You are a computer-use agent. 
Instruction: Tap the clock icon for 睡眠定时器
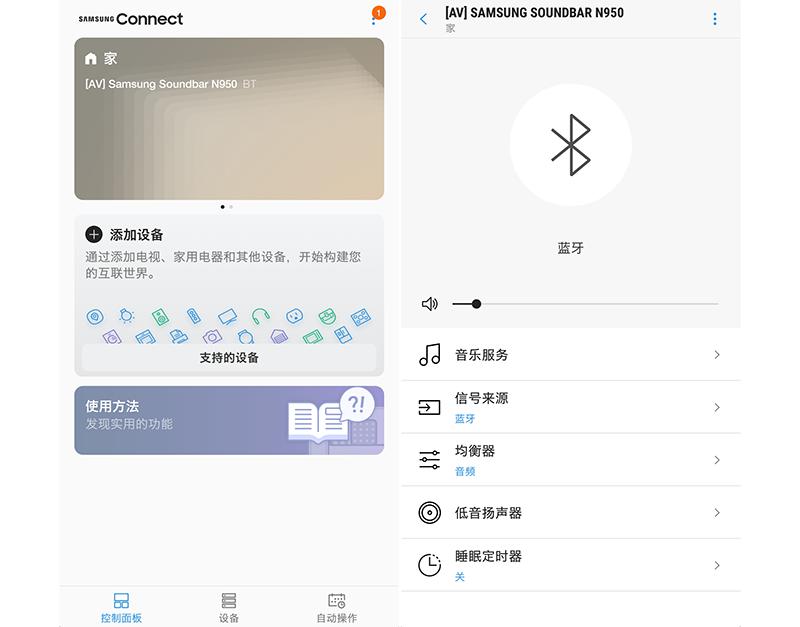tap(430, 565)
